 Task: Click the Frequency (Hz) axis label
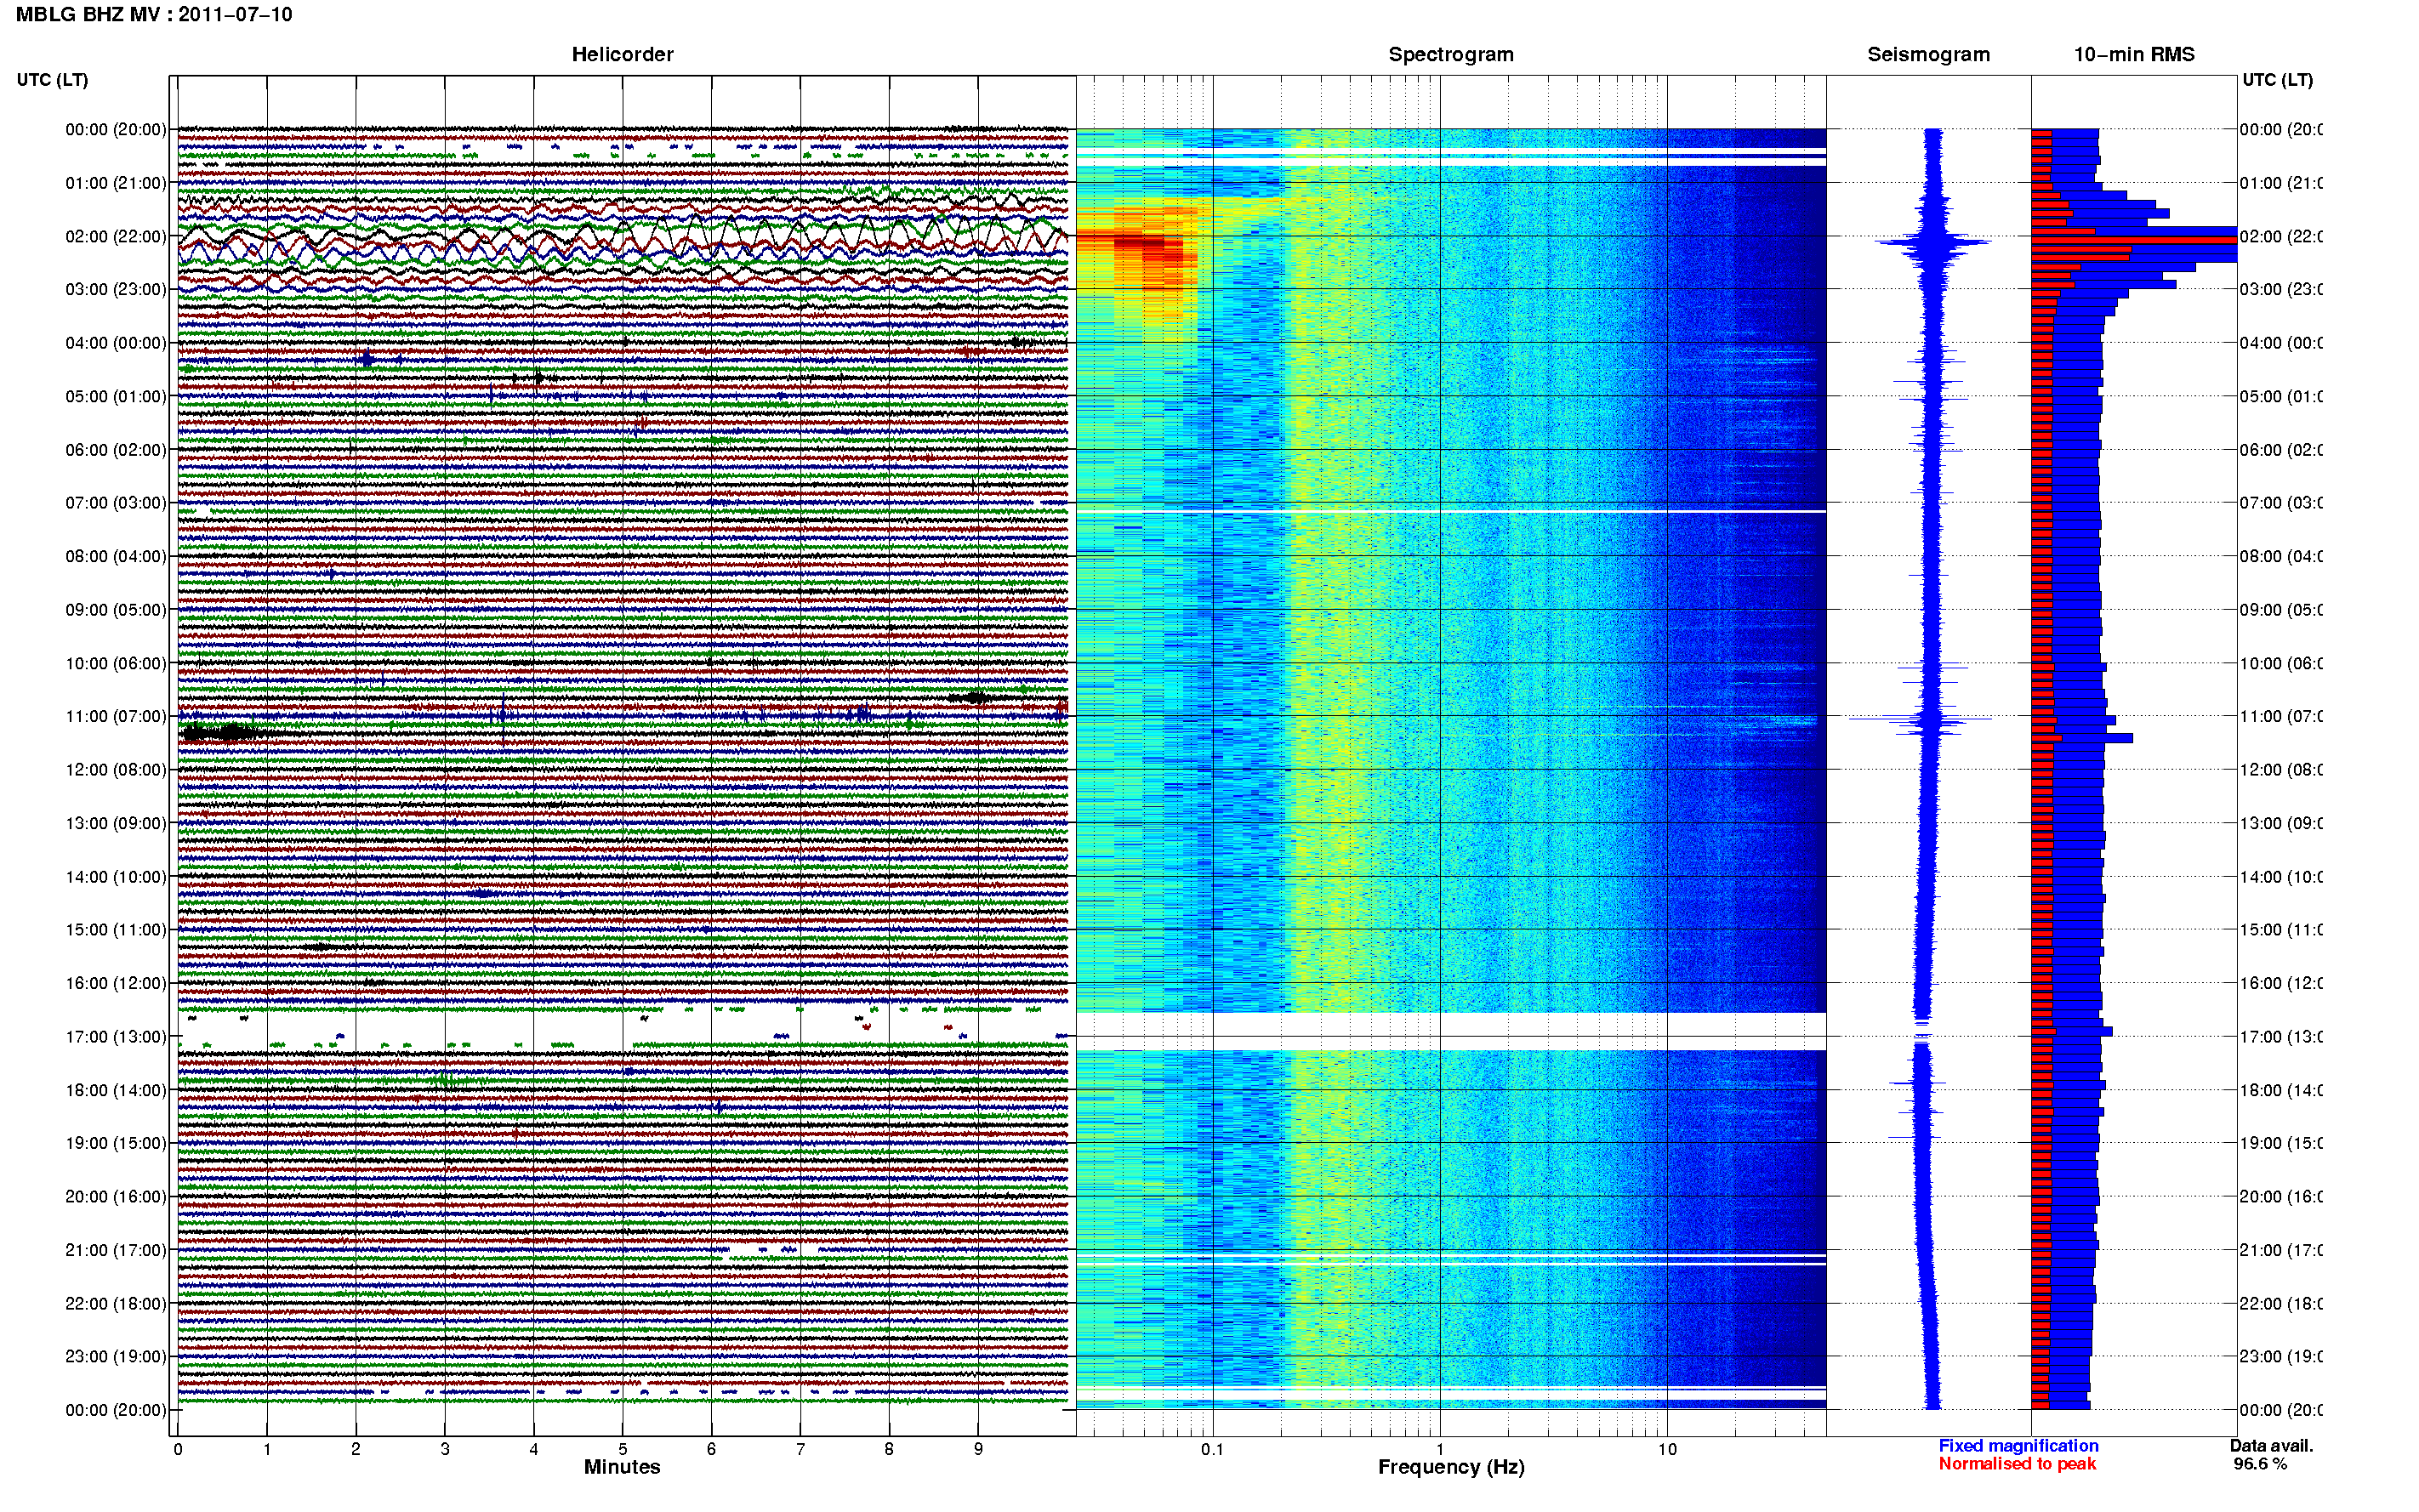[x=1451, y=1467]
